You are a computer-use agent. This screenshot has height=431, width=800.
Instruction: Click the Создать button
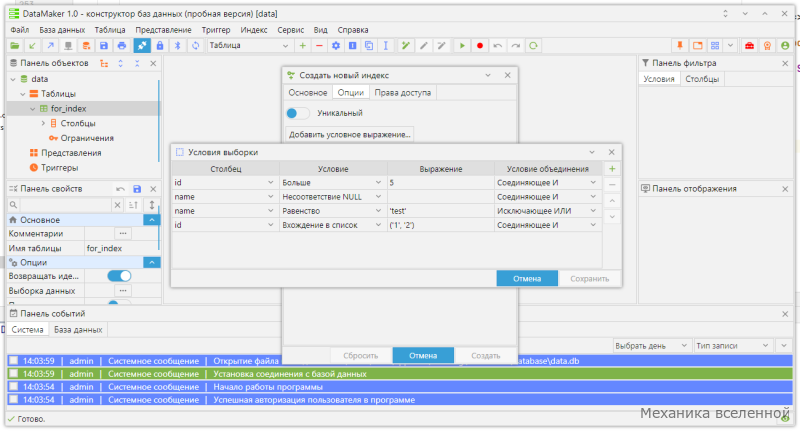[485, 356]
